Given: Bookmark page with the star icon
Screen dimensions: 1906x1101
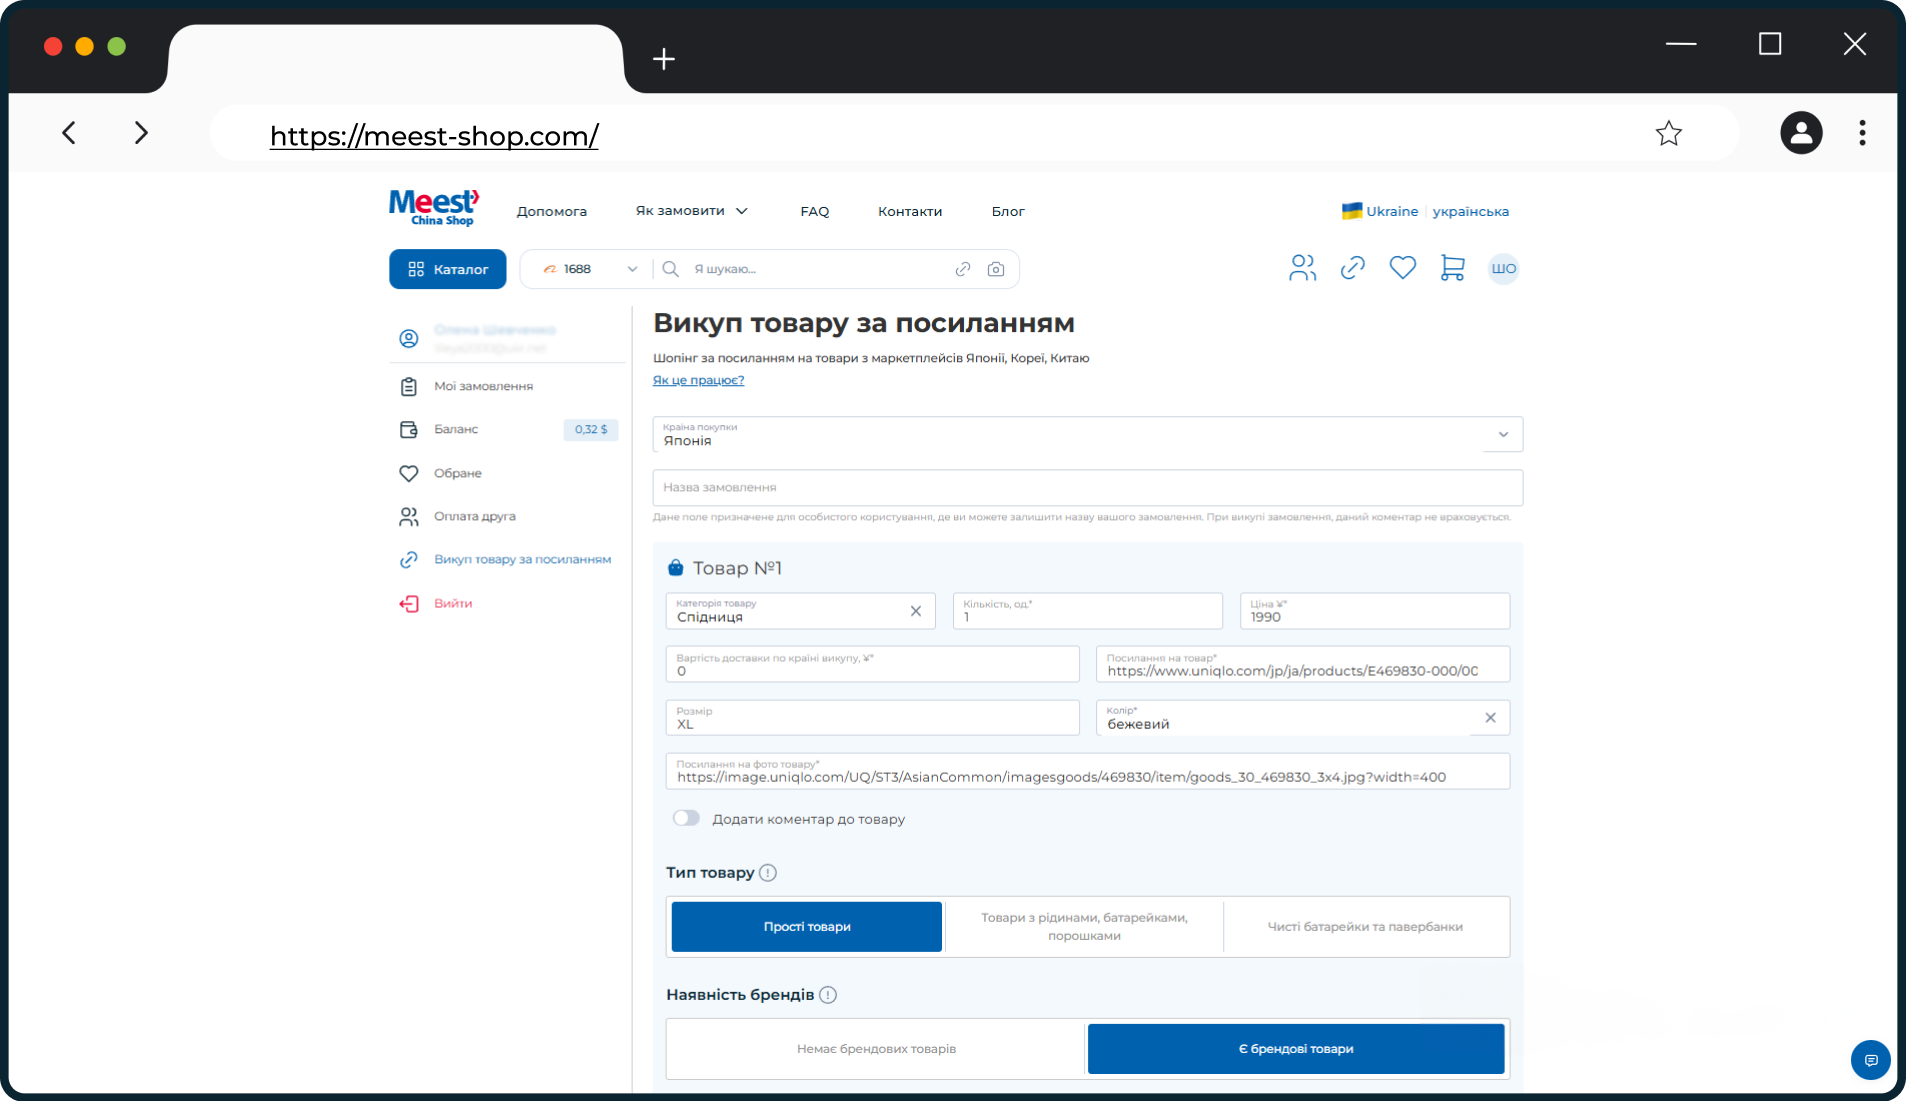Looking at the screenshot, I should pos(1669,133).
